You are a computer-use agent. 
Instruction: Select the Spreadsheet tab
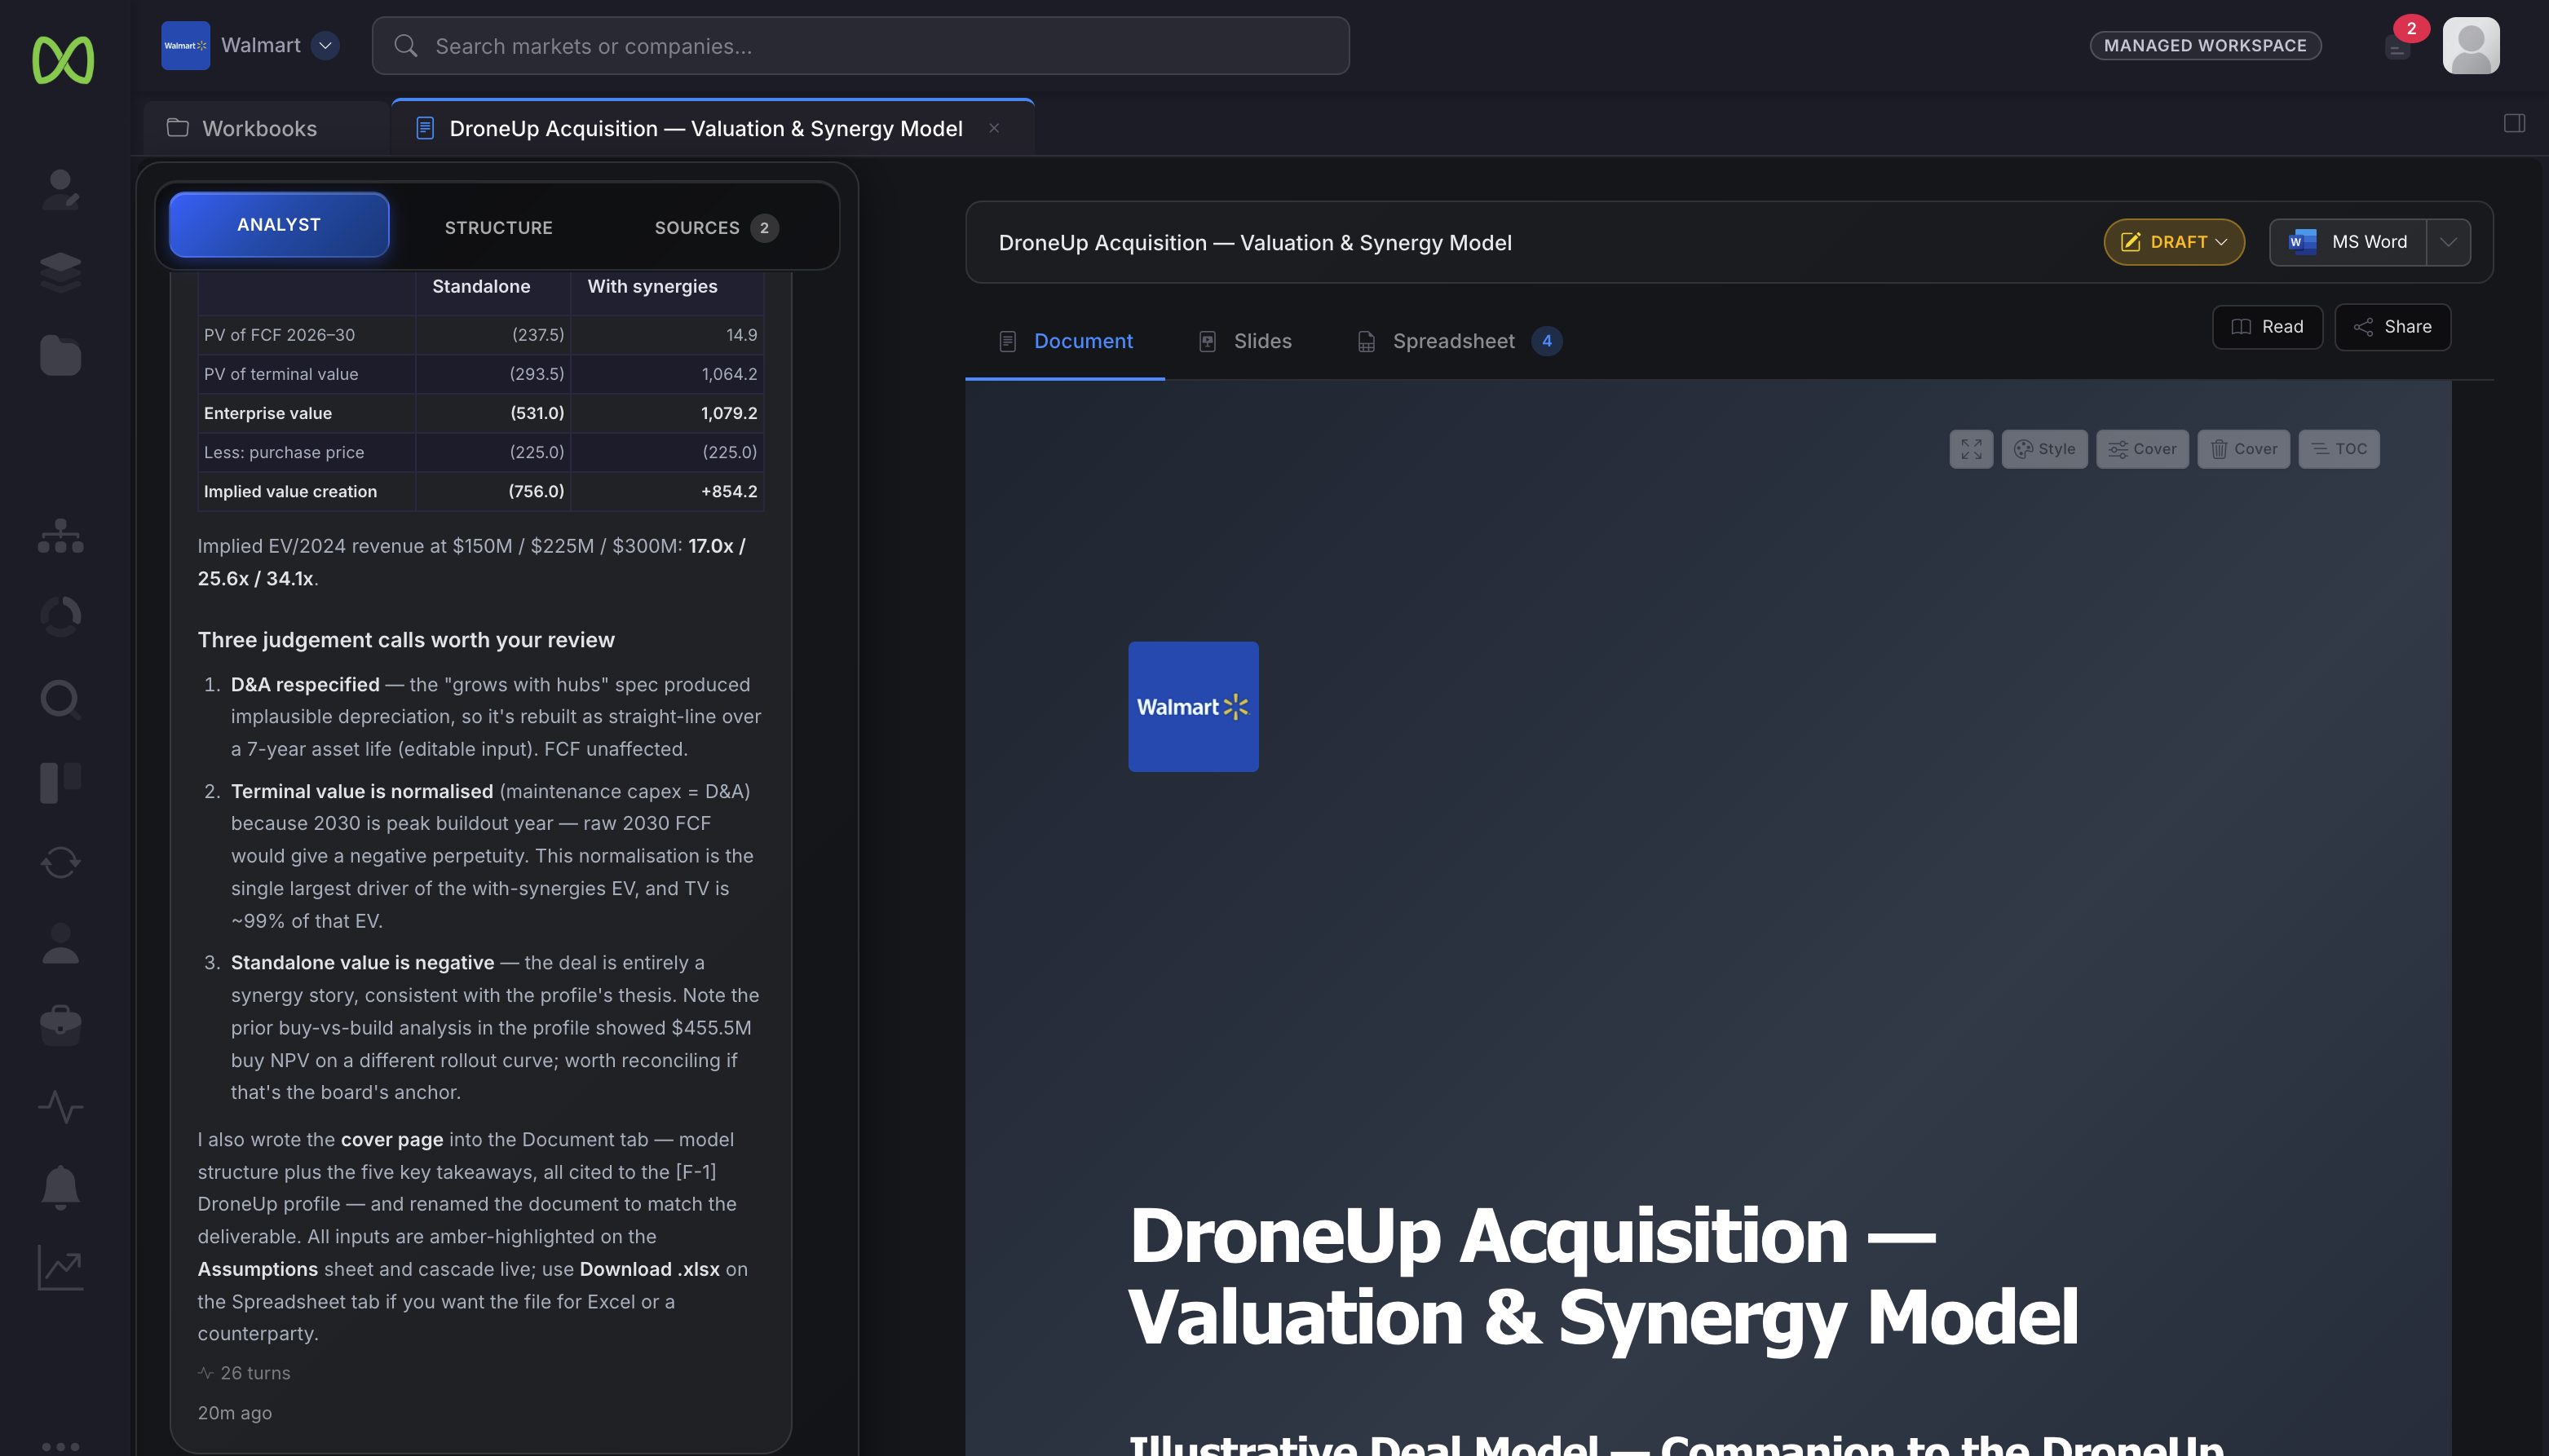coord(1459,341)
